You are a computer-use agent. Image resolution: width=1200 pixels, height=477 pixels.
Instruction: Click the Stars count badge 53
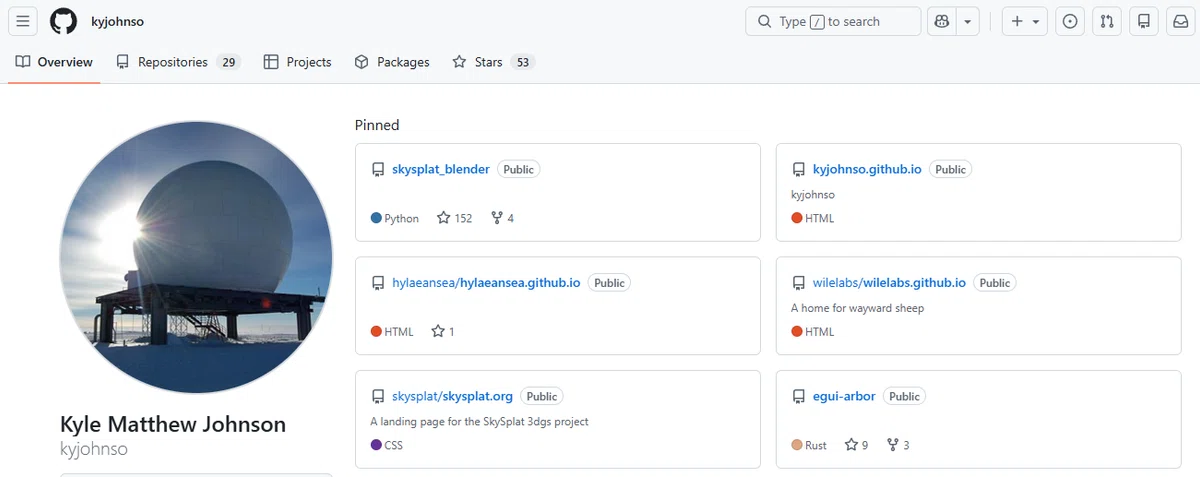pos(523,62)
